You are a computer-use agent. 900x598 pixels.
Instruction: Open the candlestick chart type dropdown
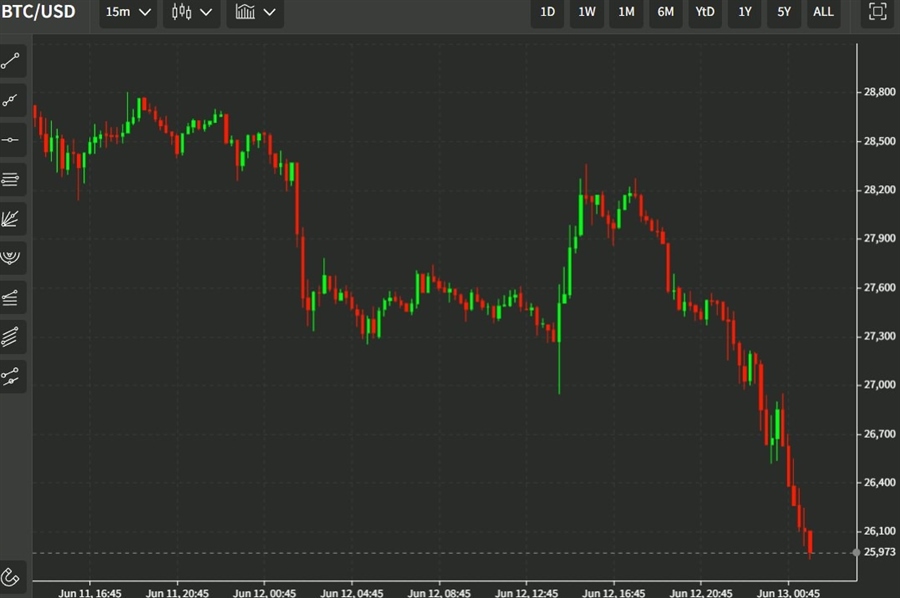click(192, 12)
